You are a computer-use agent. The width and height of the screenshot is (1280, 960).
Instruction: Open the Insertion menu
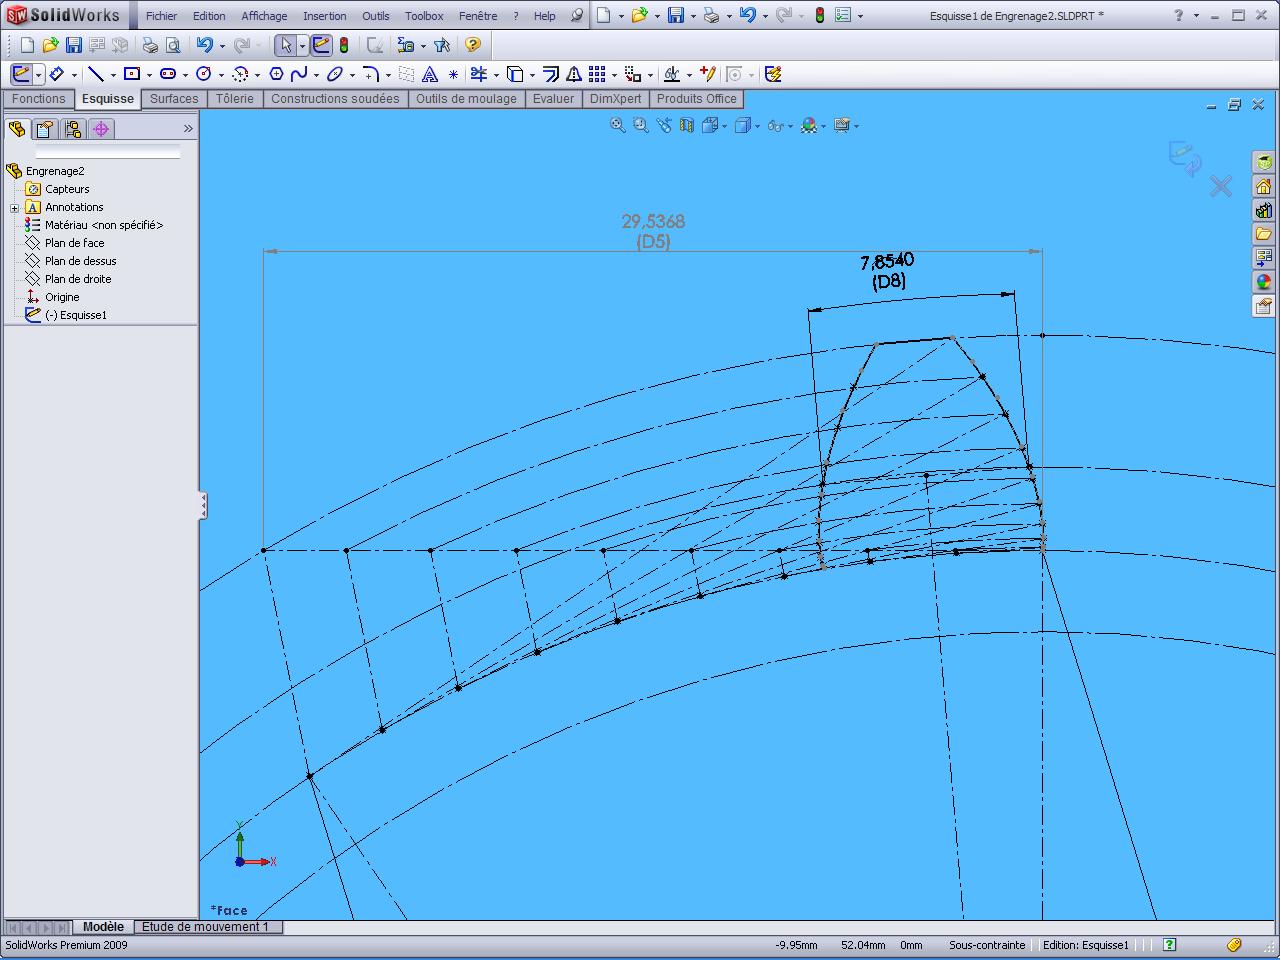[324, 16]
